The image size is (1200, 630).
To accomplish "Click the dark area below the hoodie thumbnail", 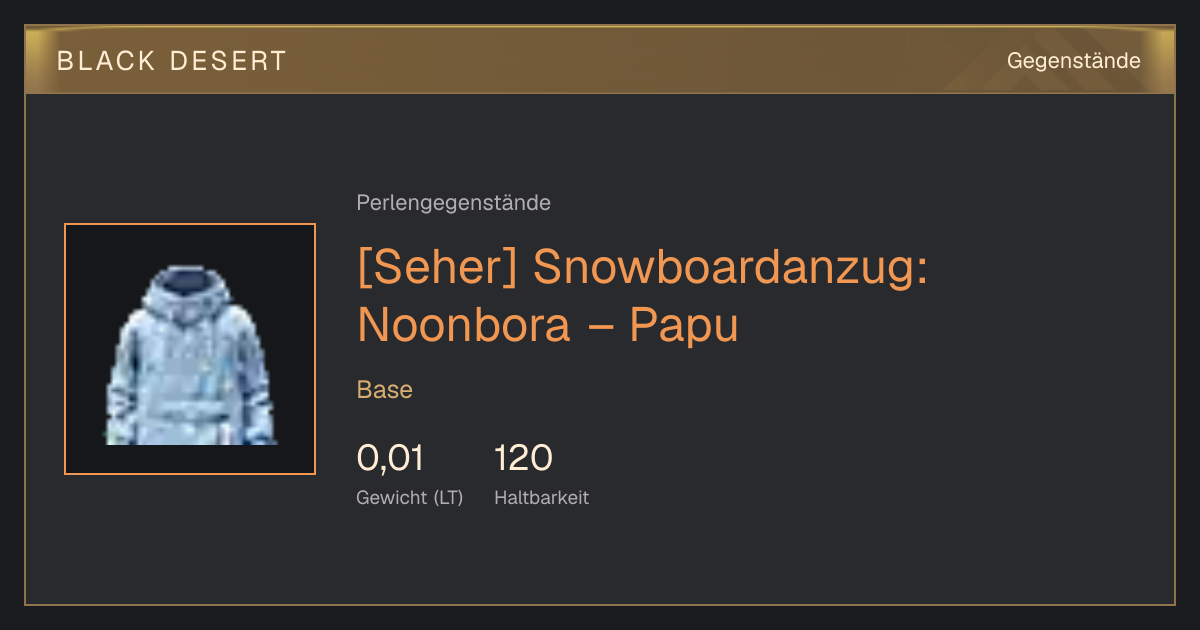I will [x=190, y=540].
